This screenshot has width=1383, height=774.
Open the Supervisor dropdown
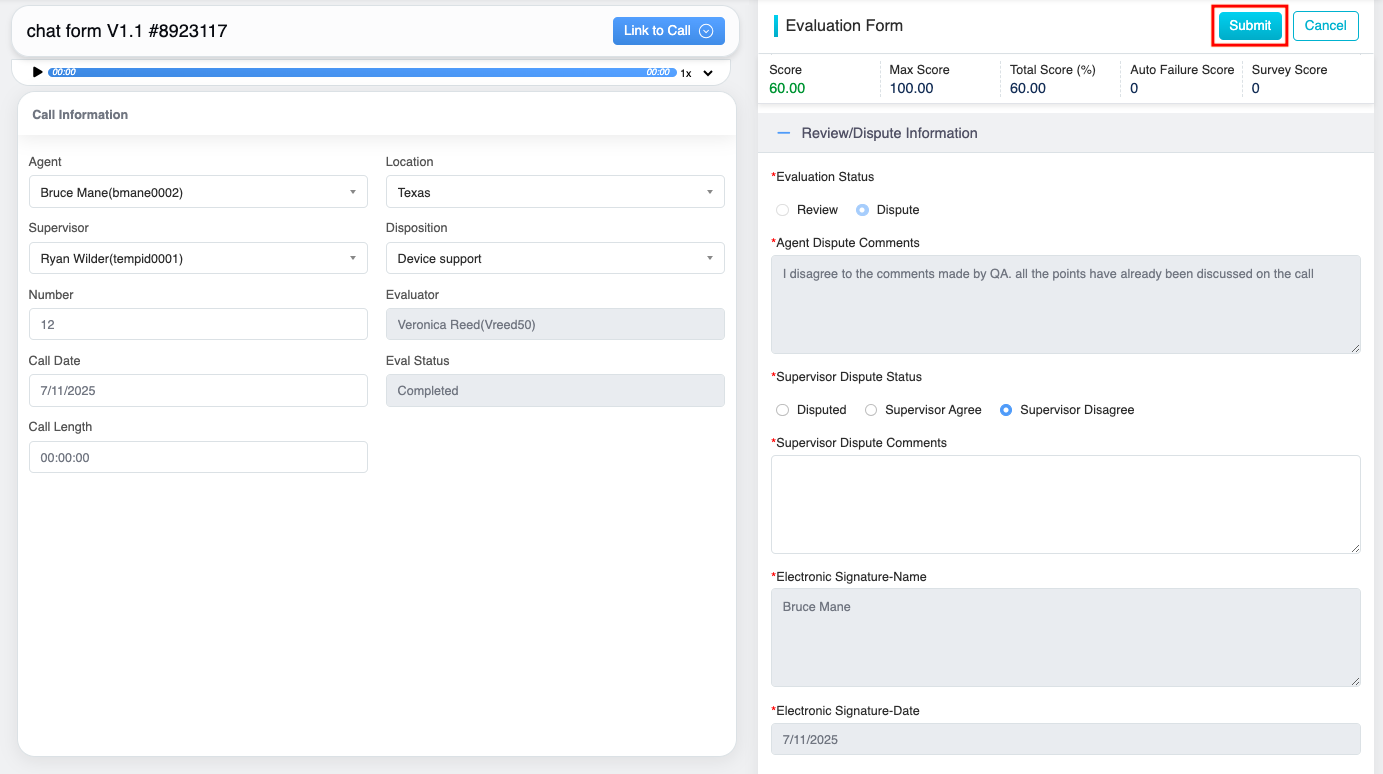(198, 258)
